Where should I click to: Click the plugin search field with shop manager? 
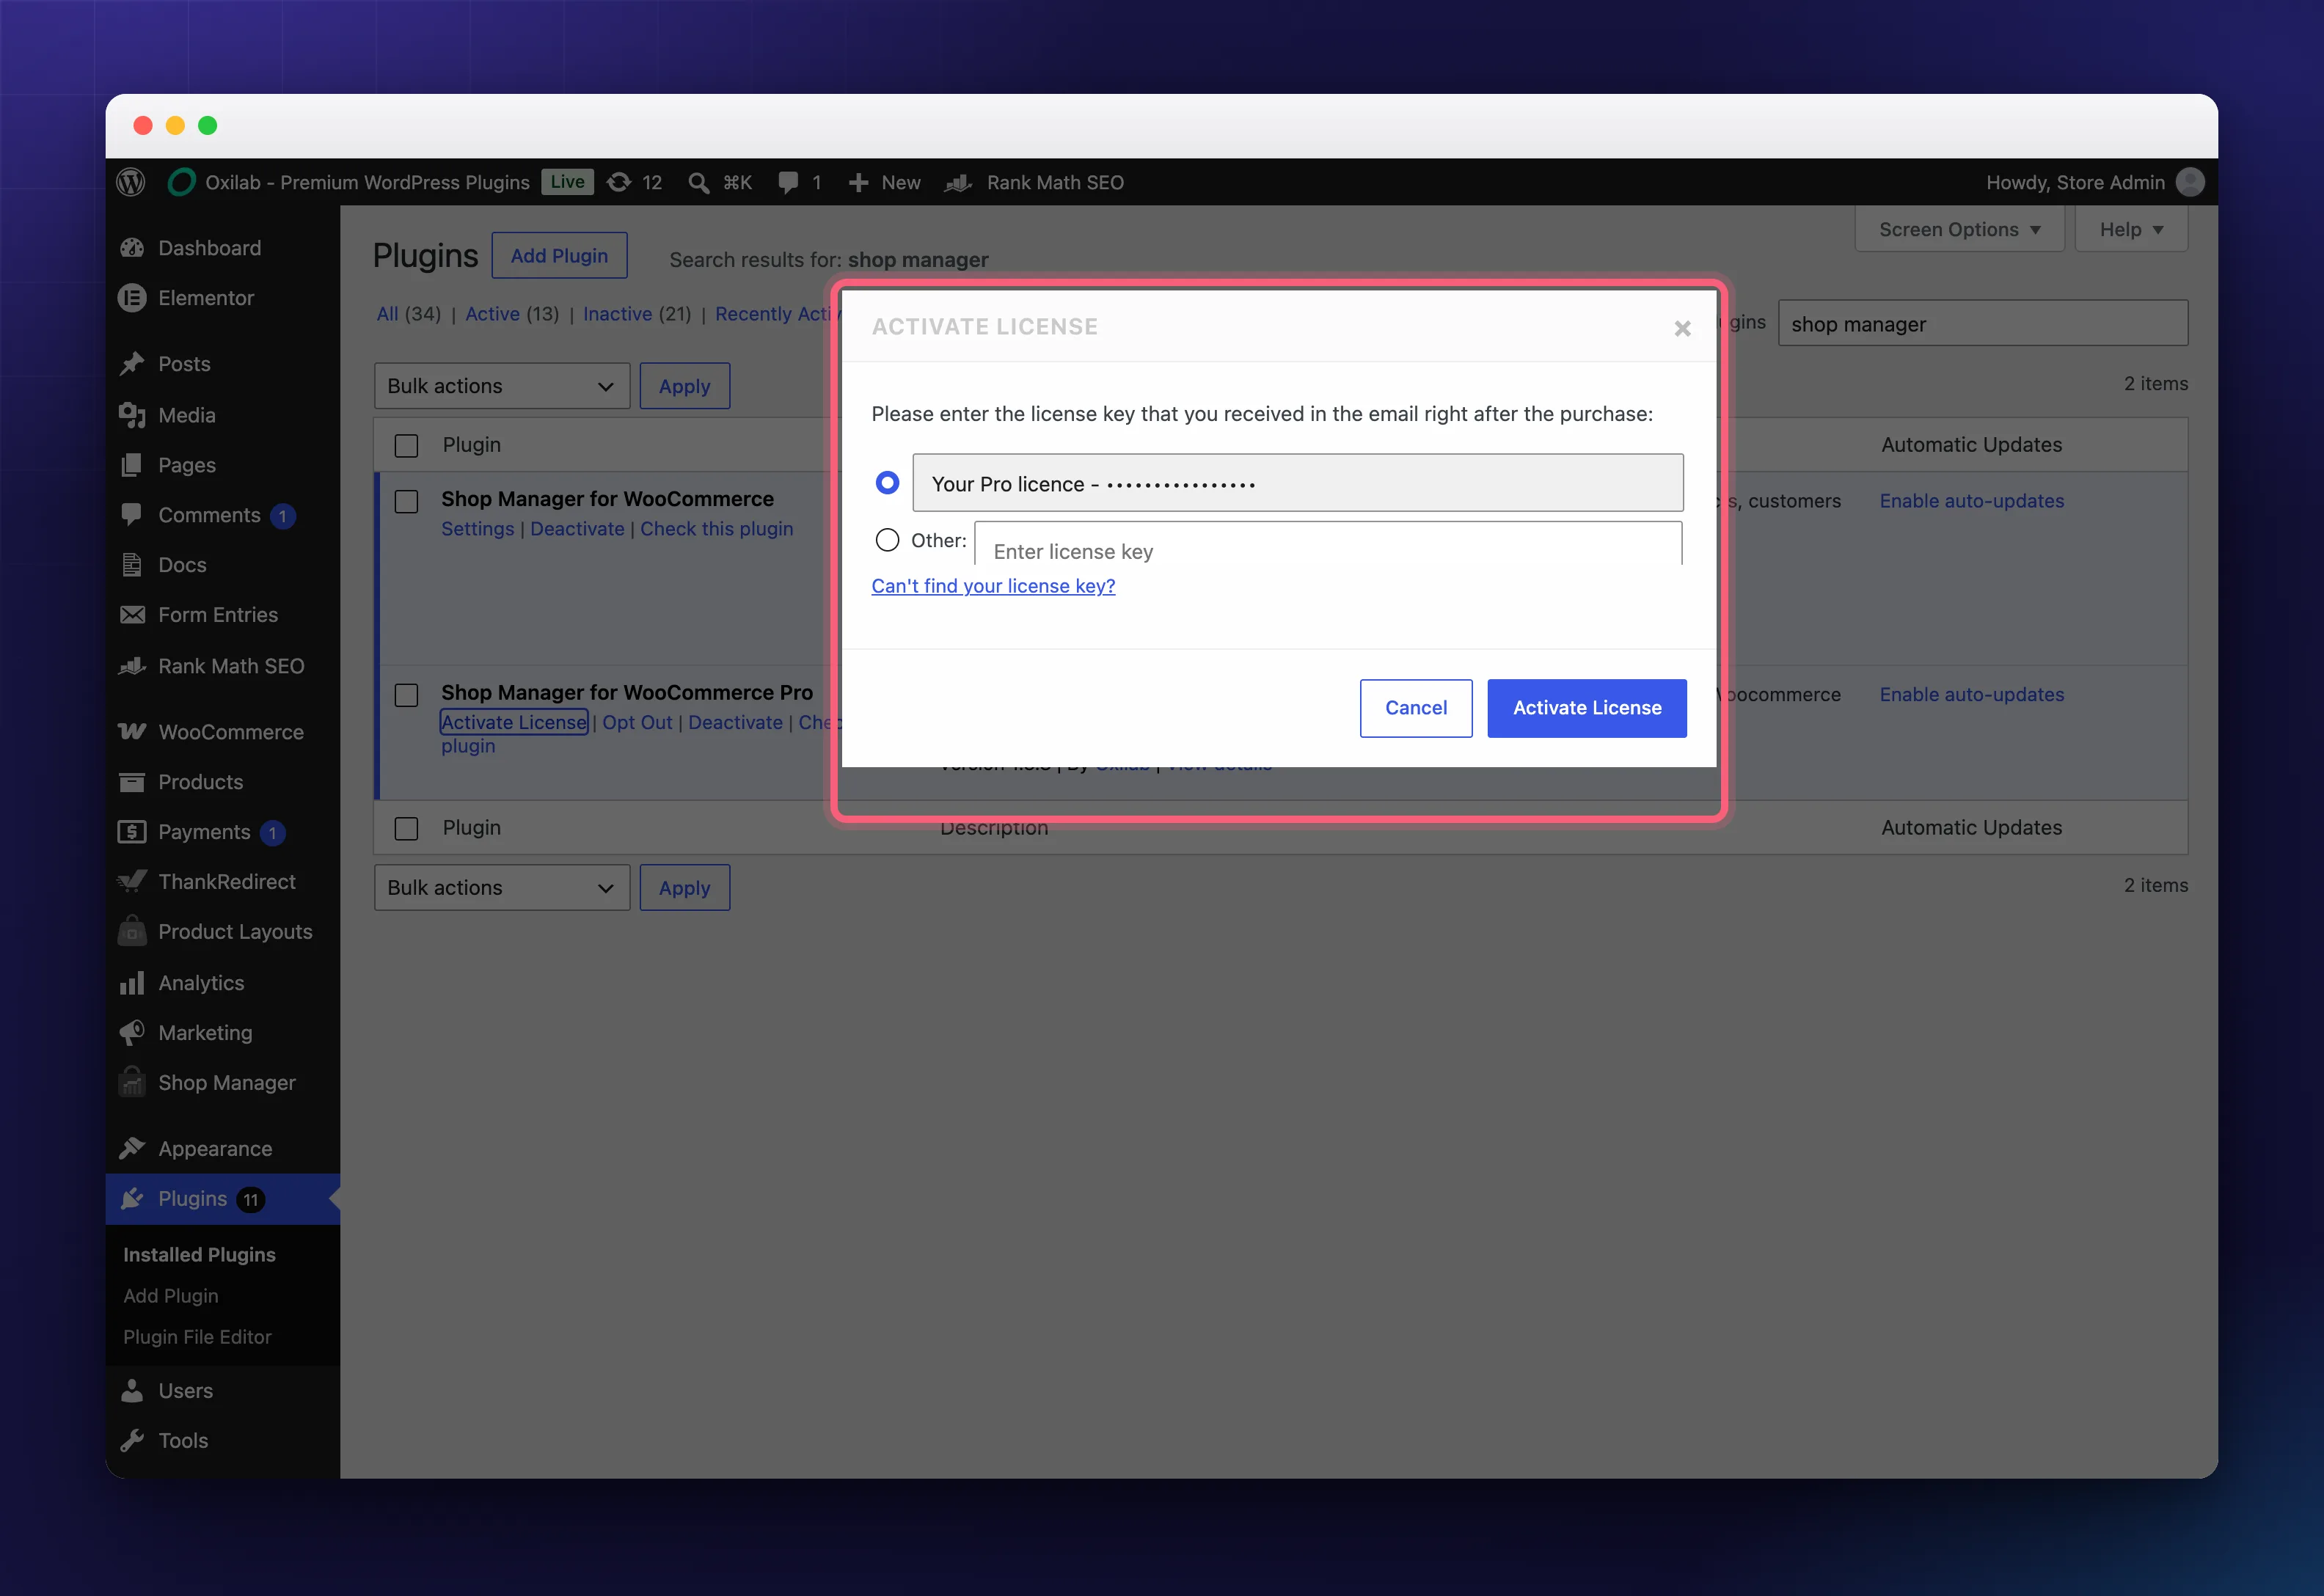1983,323
